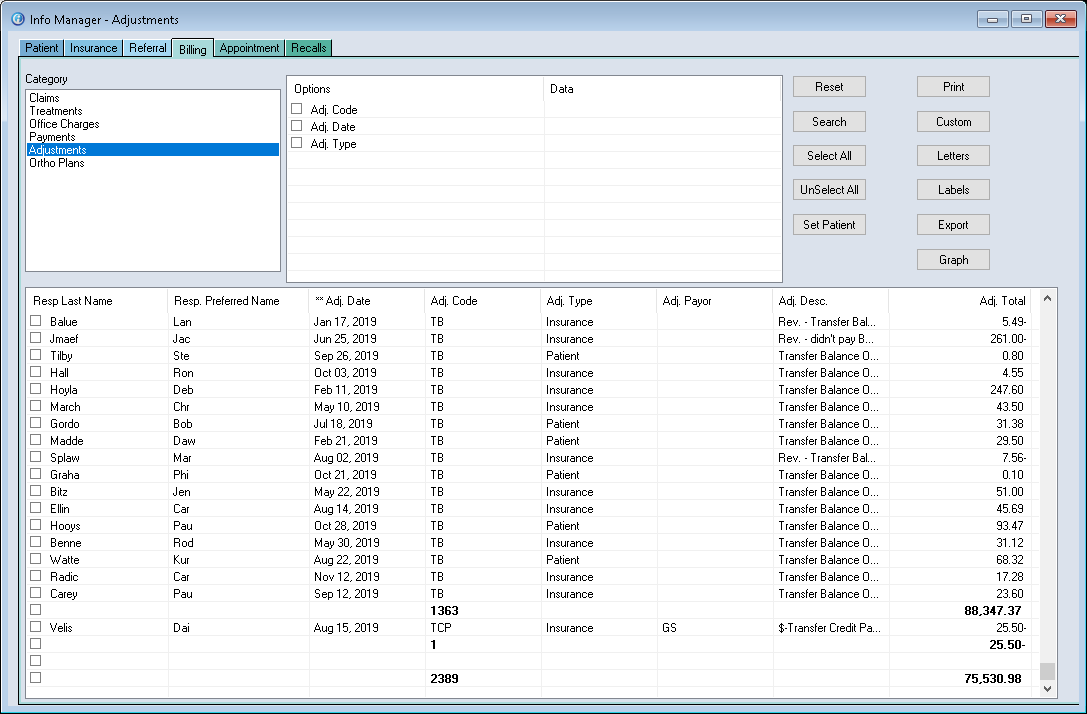Choose Ortho Plans from the Category list

57,163
